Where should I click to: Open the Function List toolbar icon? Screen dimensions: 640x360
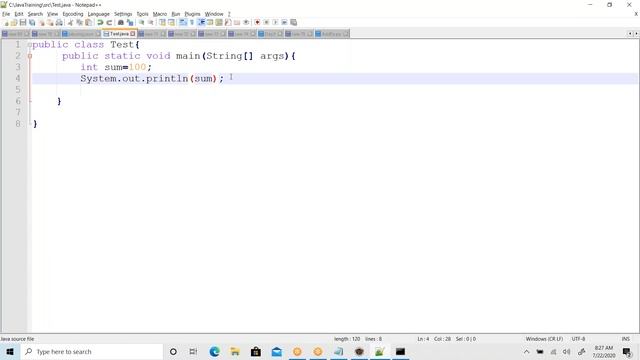click(x=228, y=22)
